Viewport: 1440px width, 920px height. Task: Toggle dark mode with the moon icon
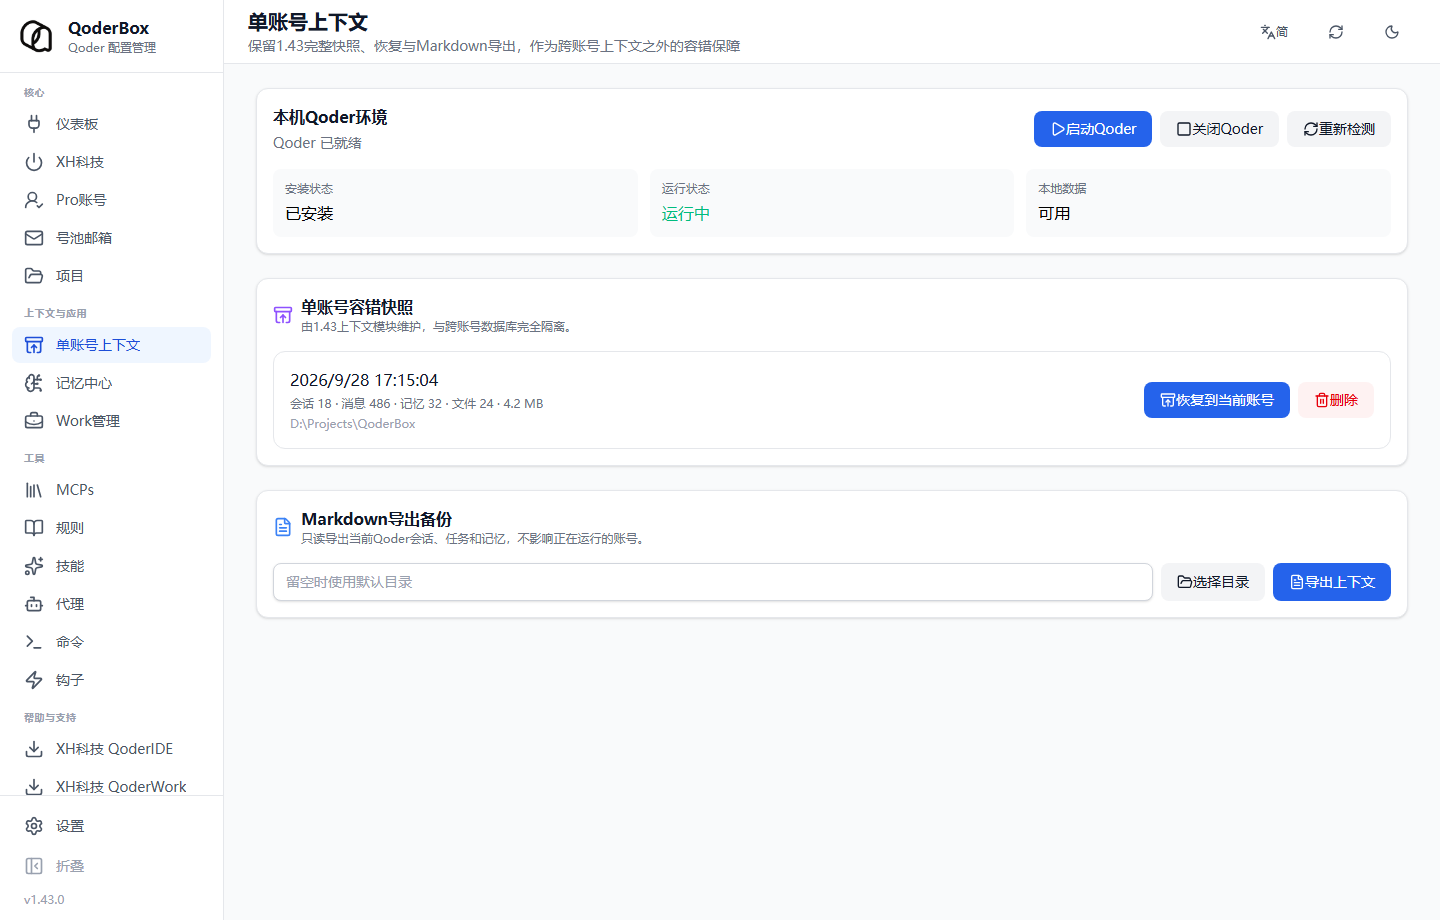point(1392,32)
